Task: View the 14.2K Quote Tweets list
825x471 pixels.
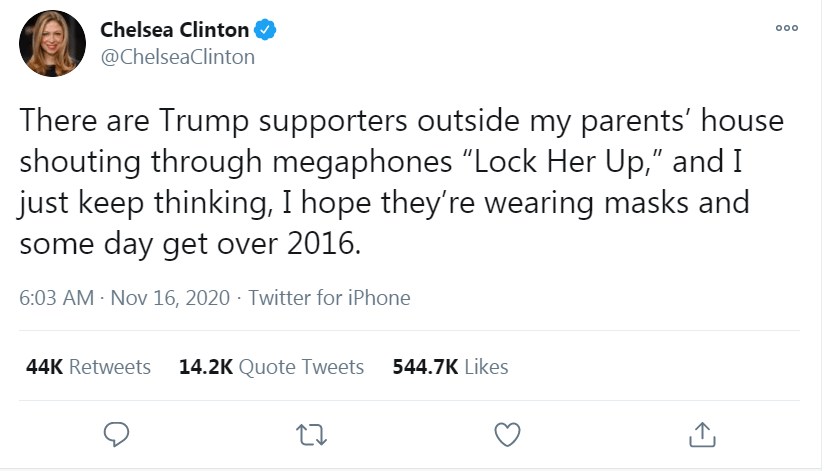Action: pos(271,367)
